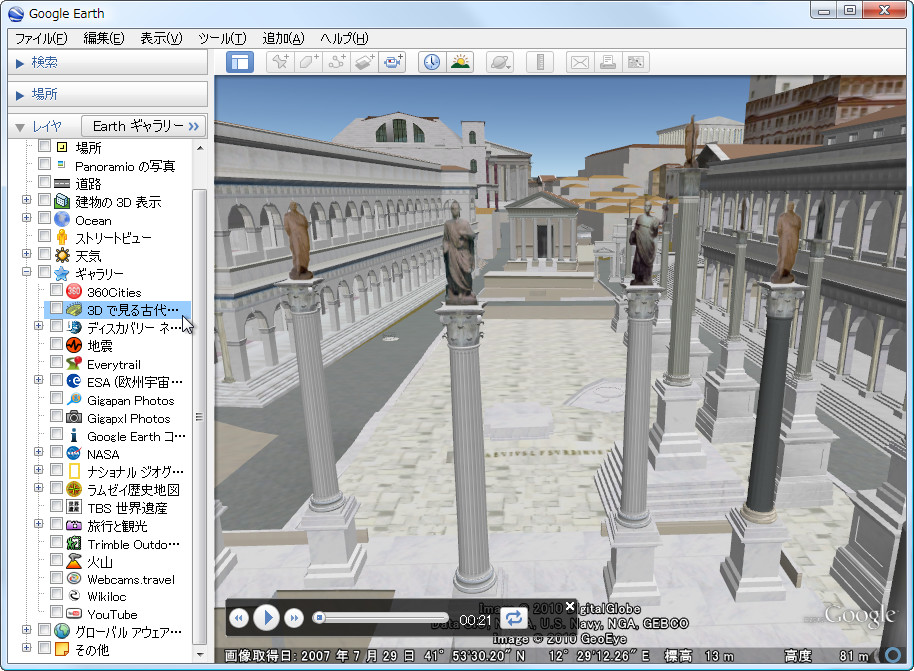Open the ヘルプ(H) menu
Viewport: 914px width, 671px height.
pos(344,38)
